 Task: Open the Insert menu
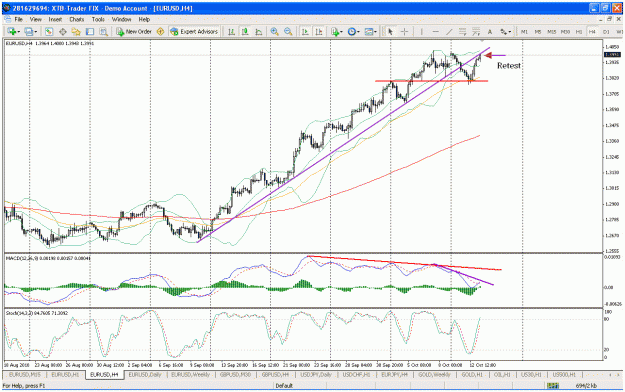point(55,19)
